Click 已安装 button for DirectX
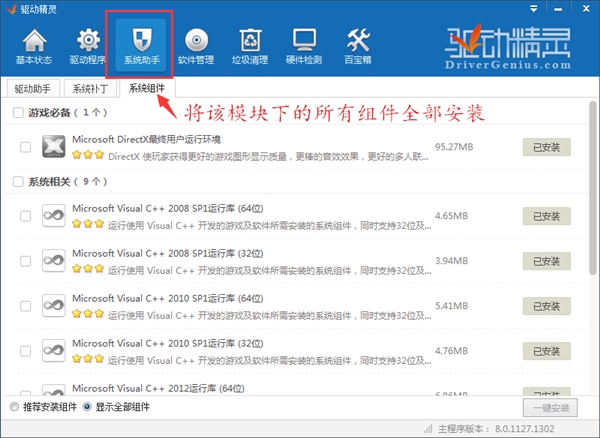 [x=547, y=147]
